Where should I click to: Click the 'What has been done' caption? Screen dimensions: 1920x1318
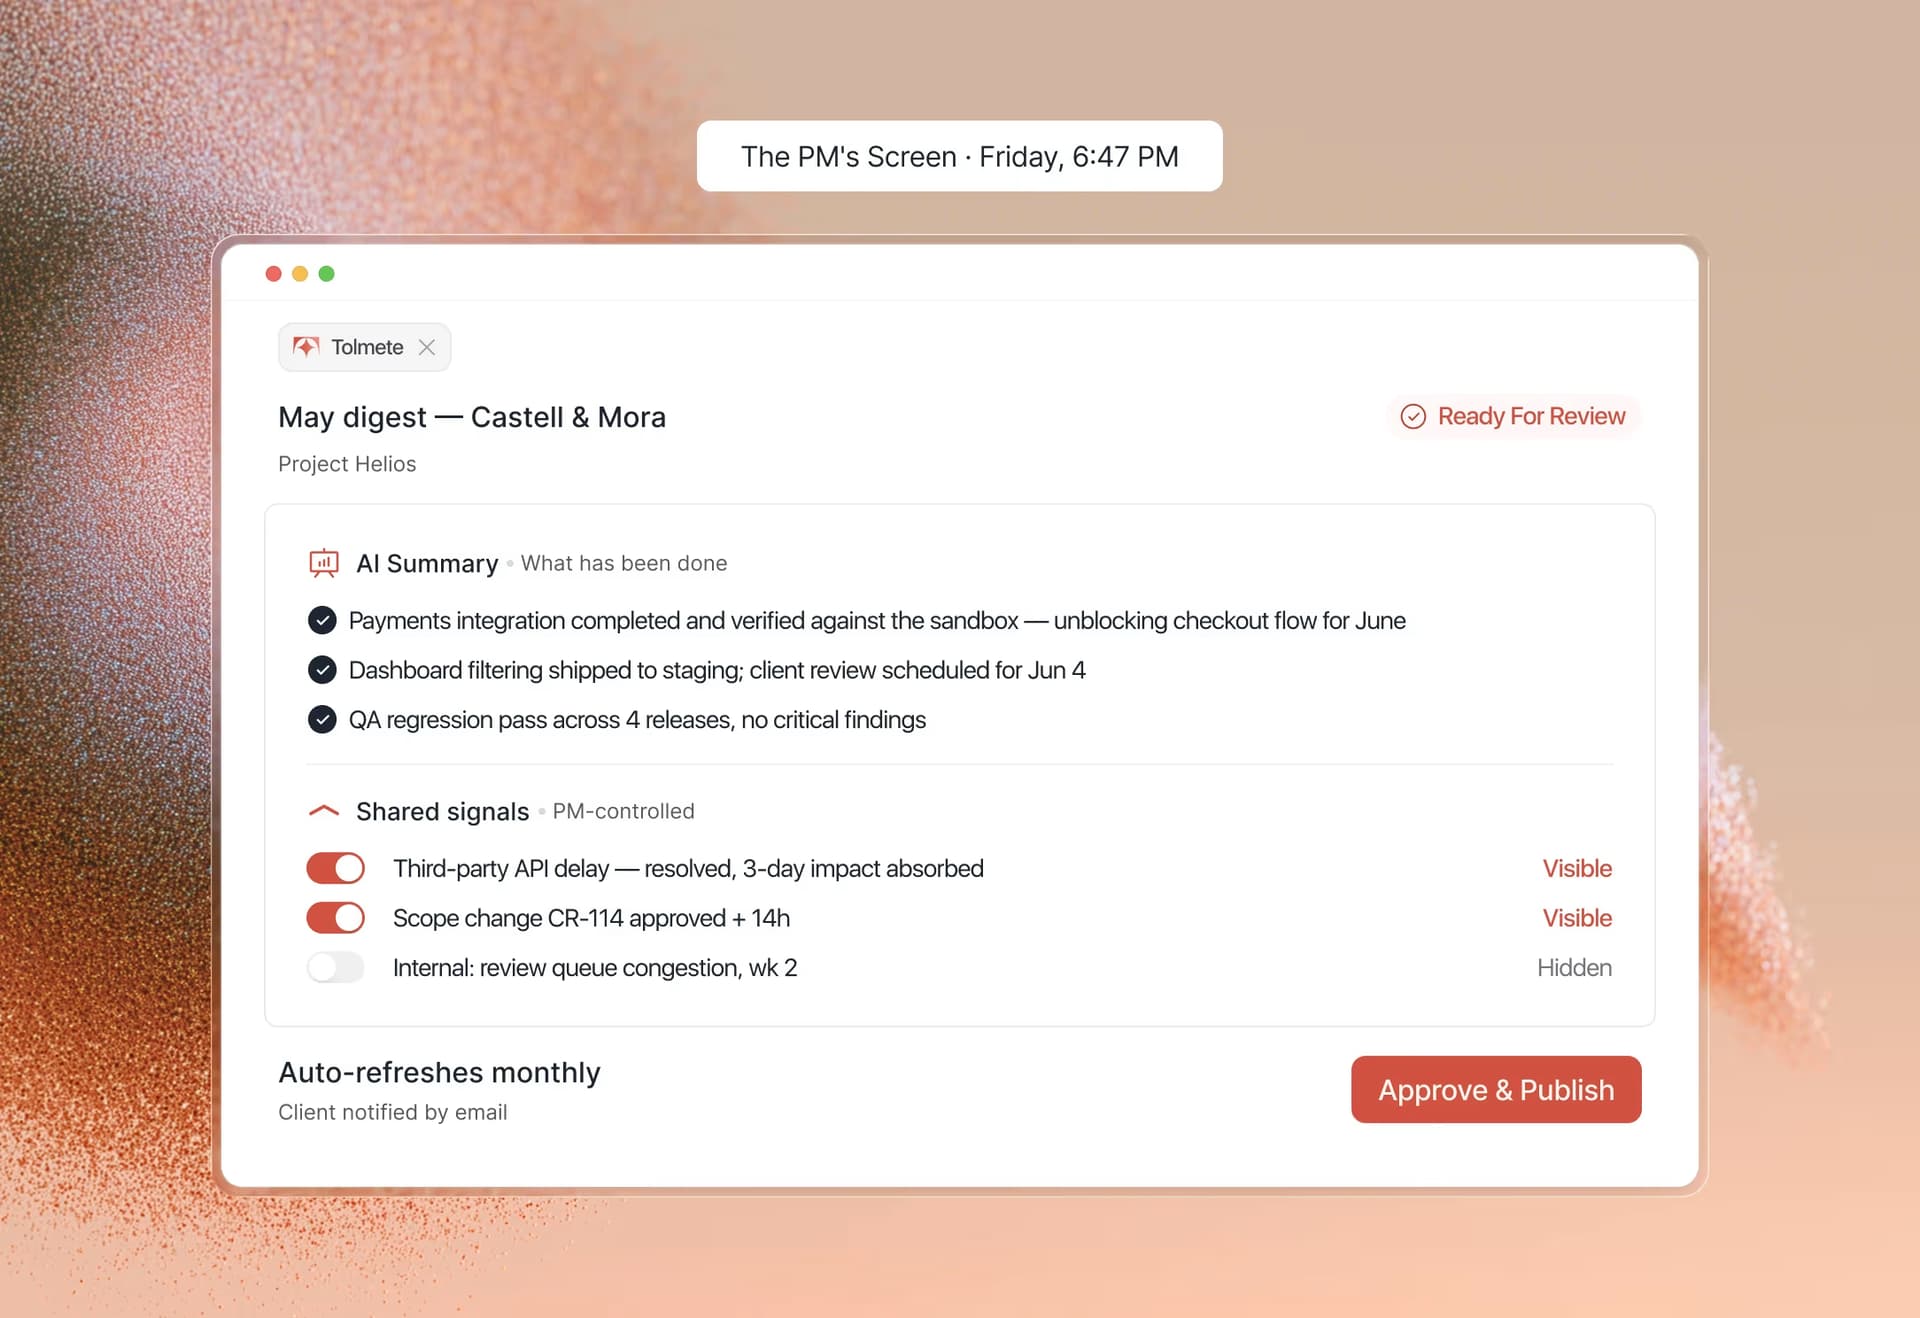pyautogui.click(x=624, y=563)
